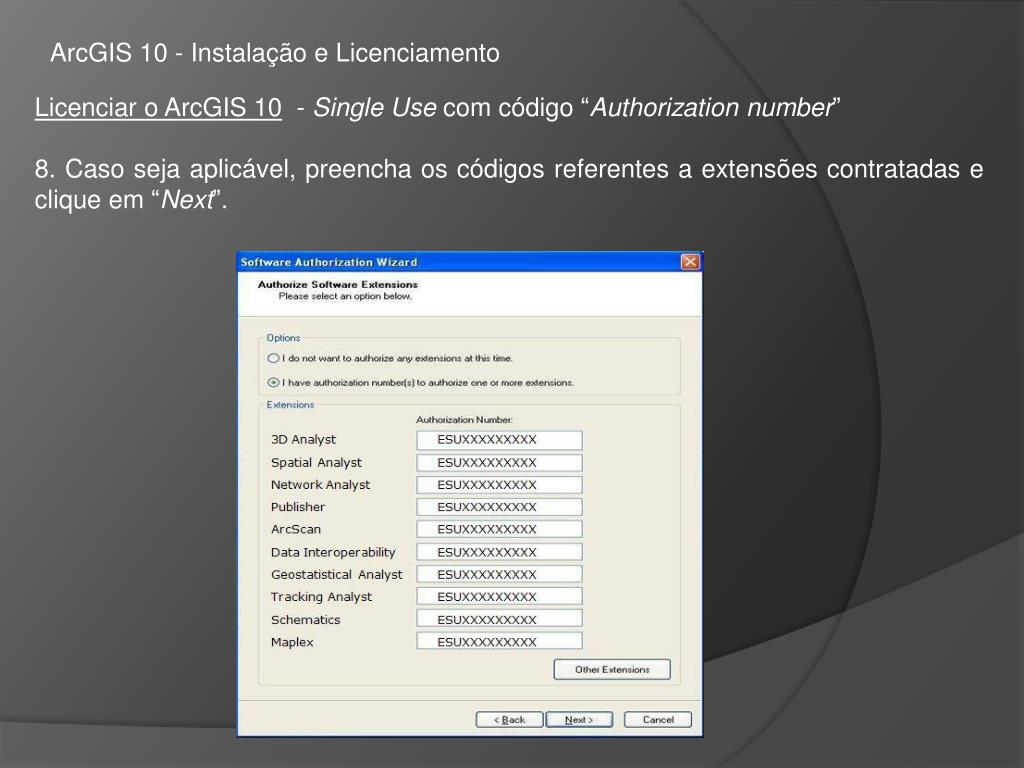The width and height of the screenshot is (1024, 768).
Task: Click the 'Software Authorization Wizard' title bar text
Action: (328, 263)
